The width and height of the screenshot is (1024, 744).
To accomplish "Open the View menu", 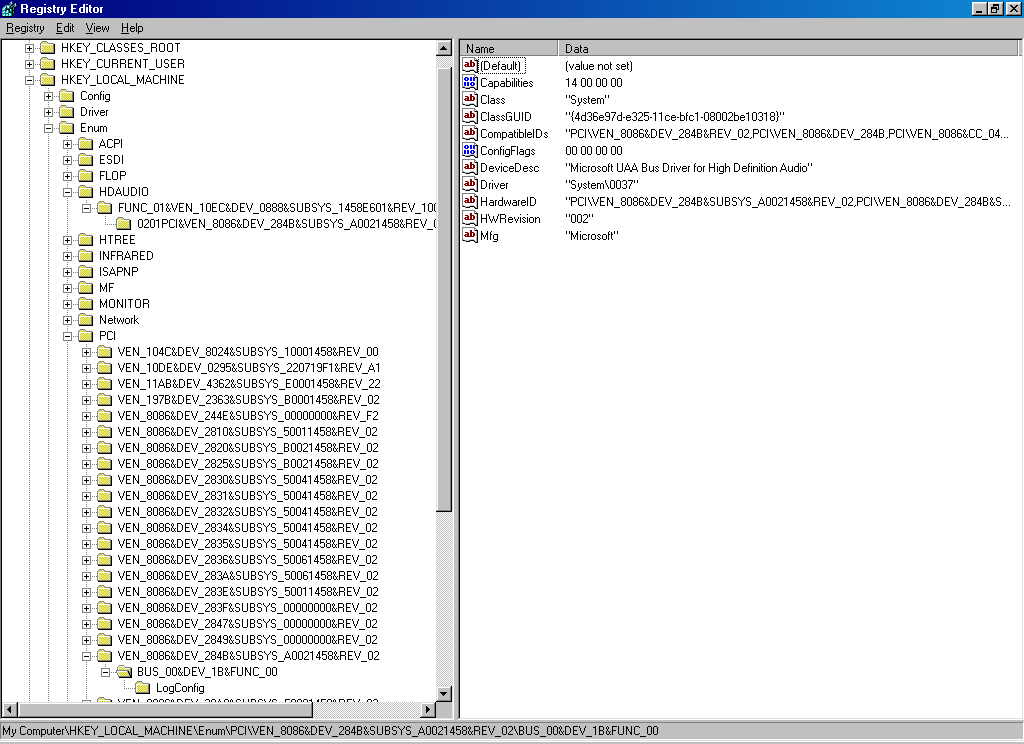I will (x=97, y=28).
